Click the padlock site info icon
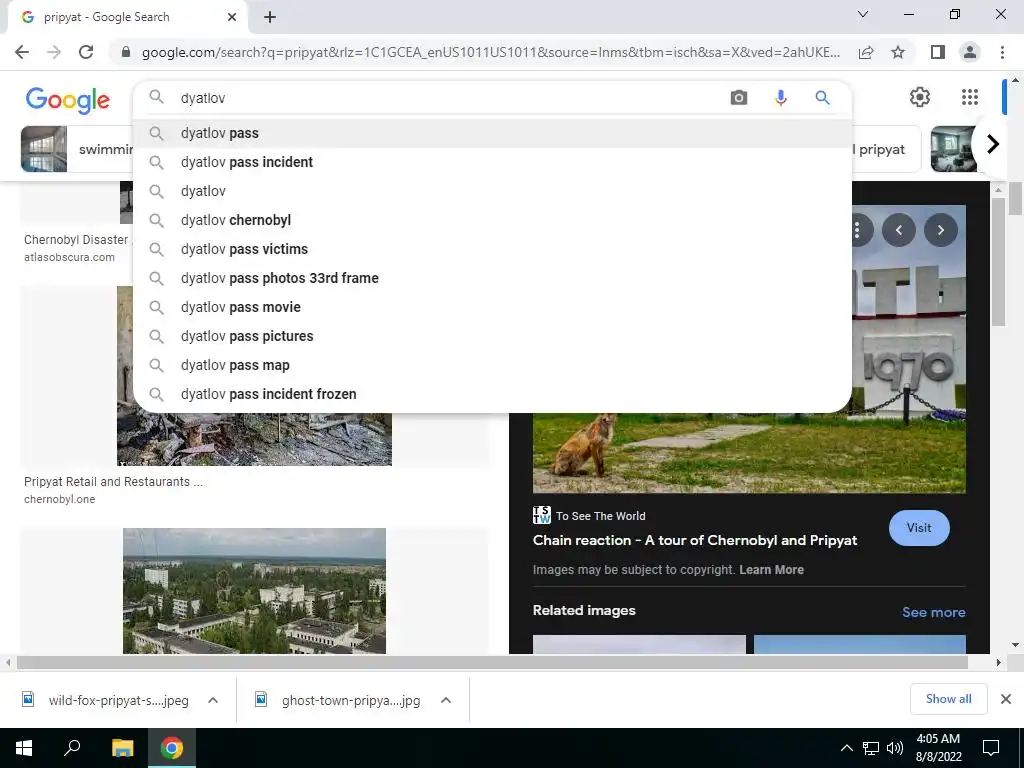 126,52
